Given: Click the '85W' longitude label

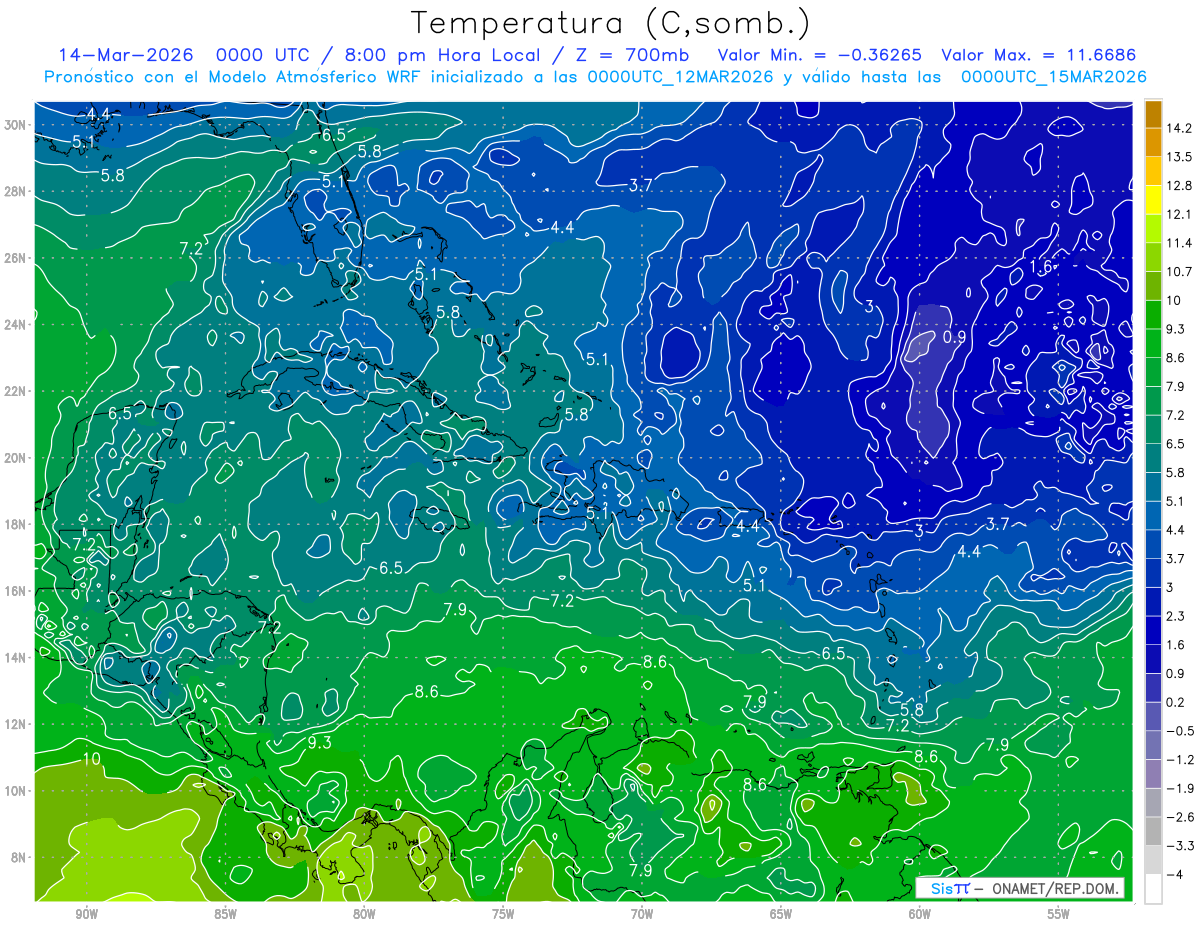Looking at the screenshot, I should point(225,914).
